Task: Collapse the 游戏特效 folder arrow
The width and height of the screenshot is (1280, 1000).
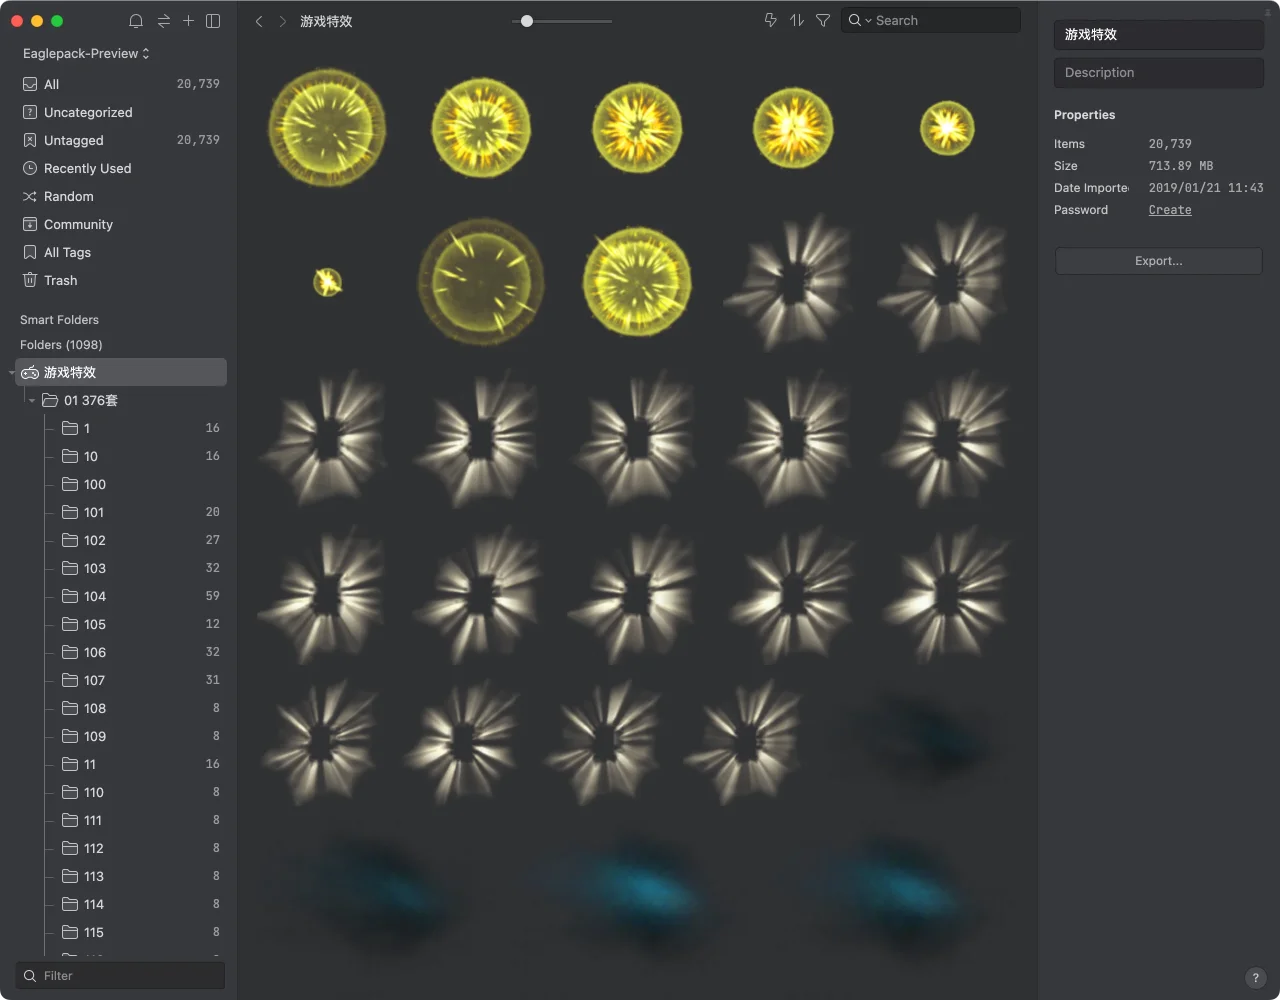Action: 12,372
